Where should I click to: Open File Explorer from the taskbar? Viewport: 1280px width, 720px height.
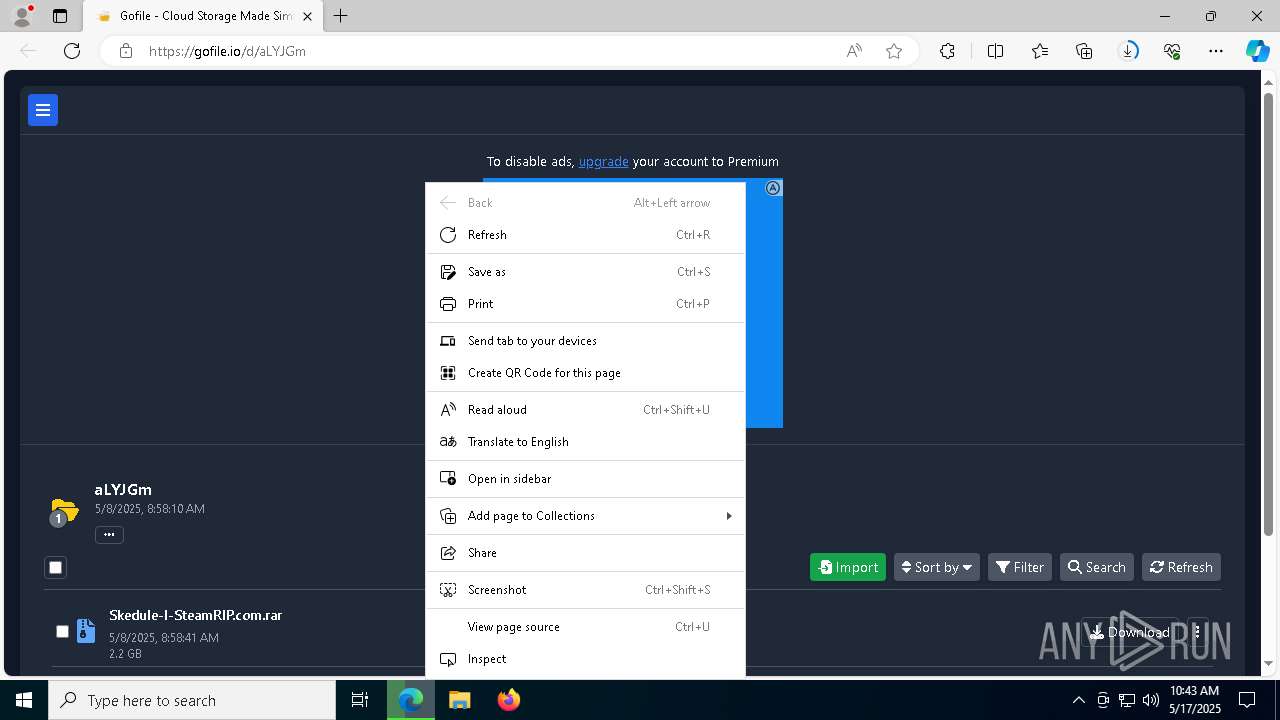[459, 700]
